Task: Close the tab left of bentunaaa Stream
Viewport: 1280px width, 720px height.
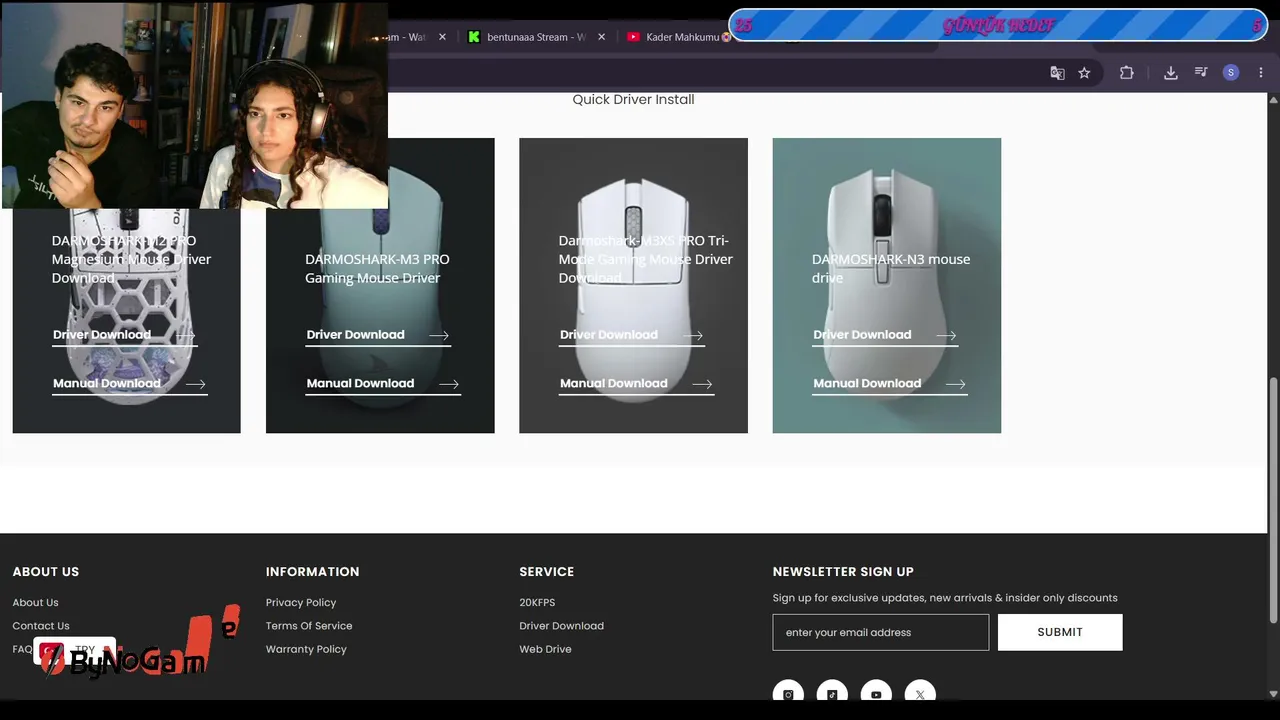Action: point(442,37)
